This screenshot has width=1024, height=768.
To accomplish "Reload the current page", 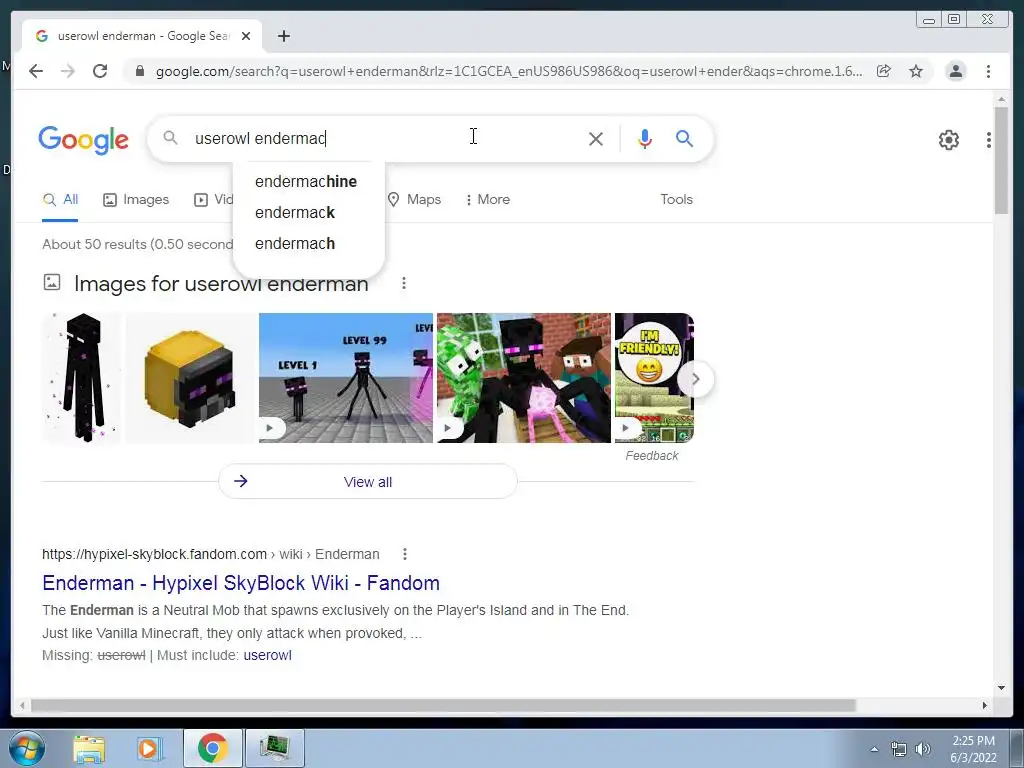I will click(100, 71).
